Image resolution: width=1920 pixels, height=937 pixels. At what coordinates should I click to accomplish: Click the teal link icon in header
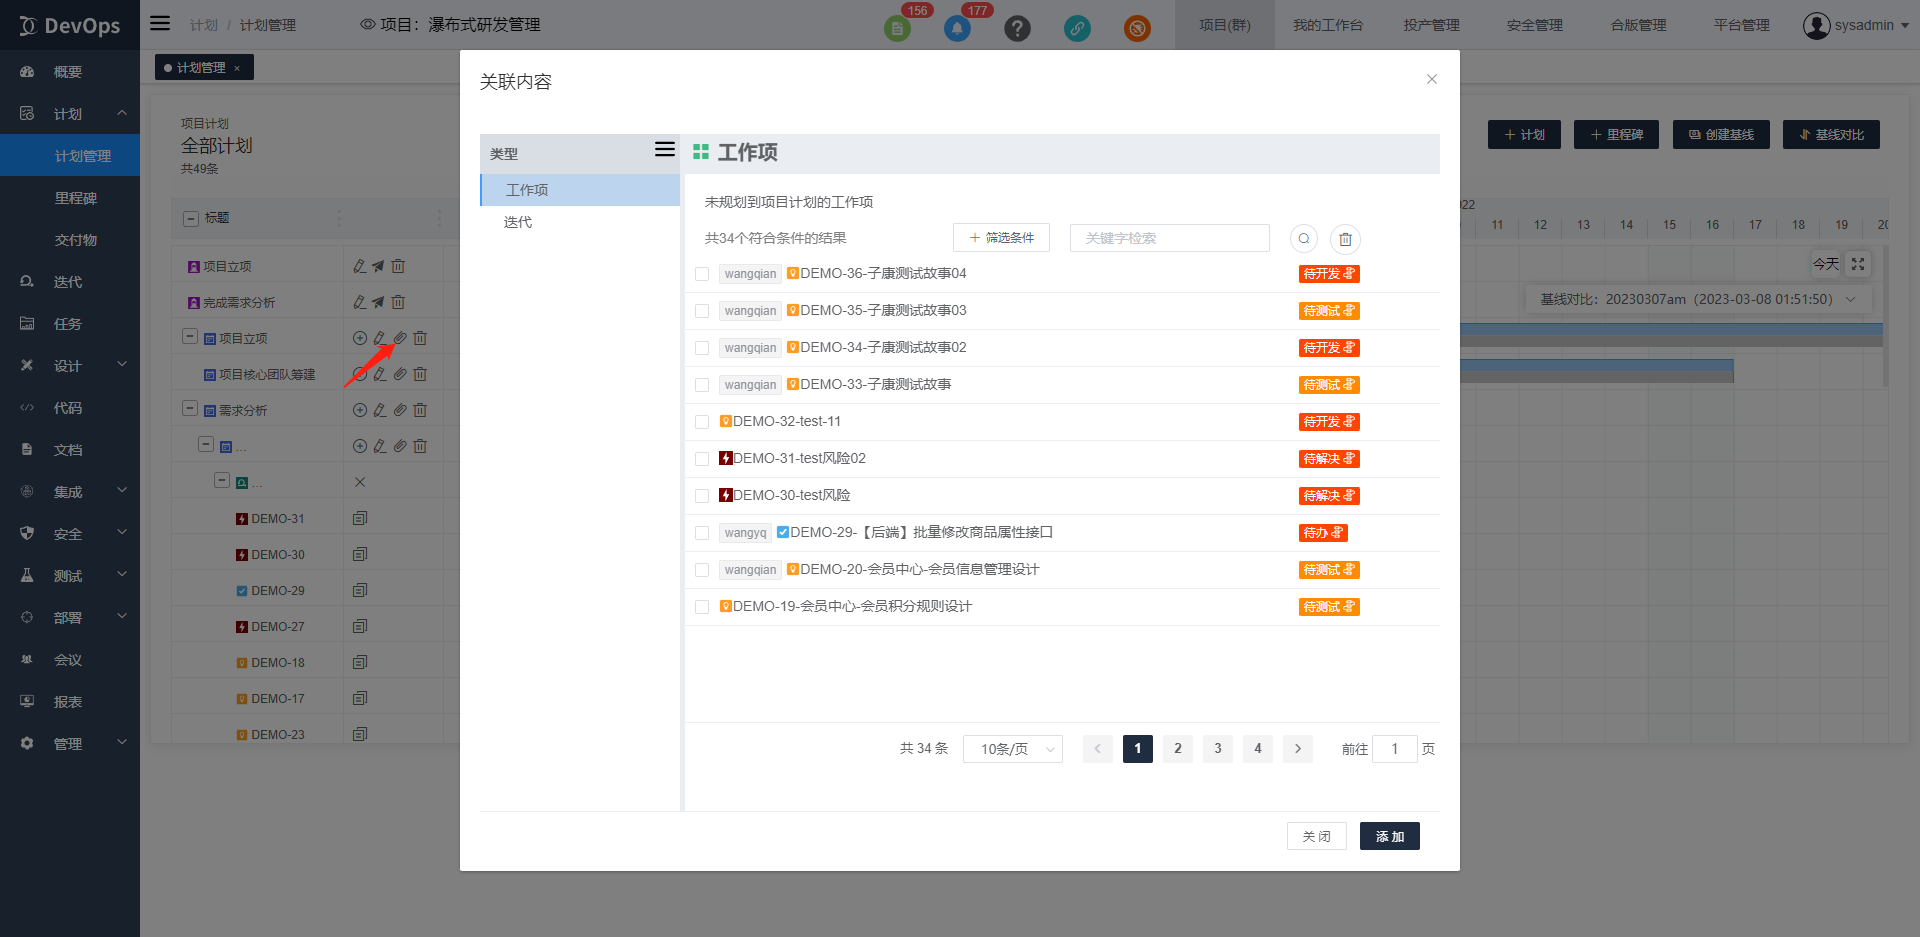coord(1077,29)
